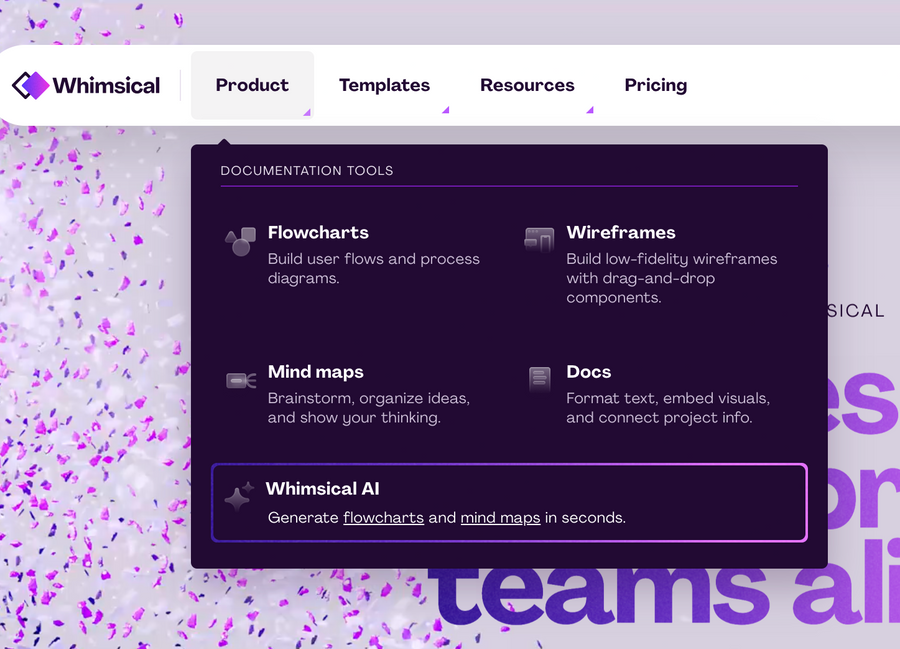Screen dimensions: 900x649
Task: Switch to the Product menu item
Action: [251, 85]
